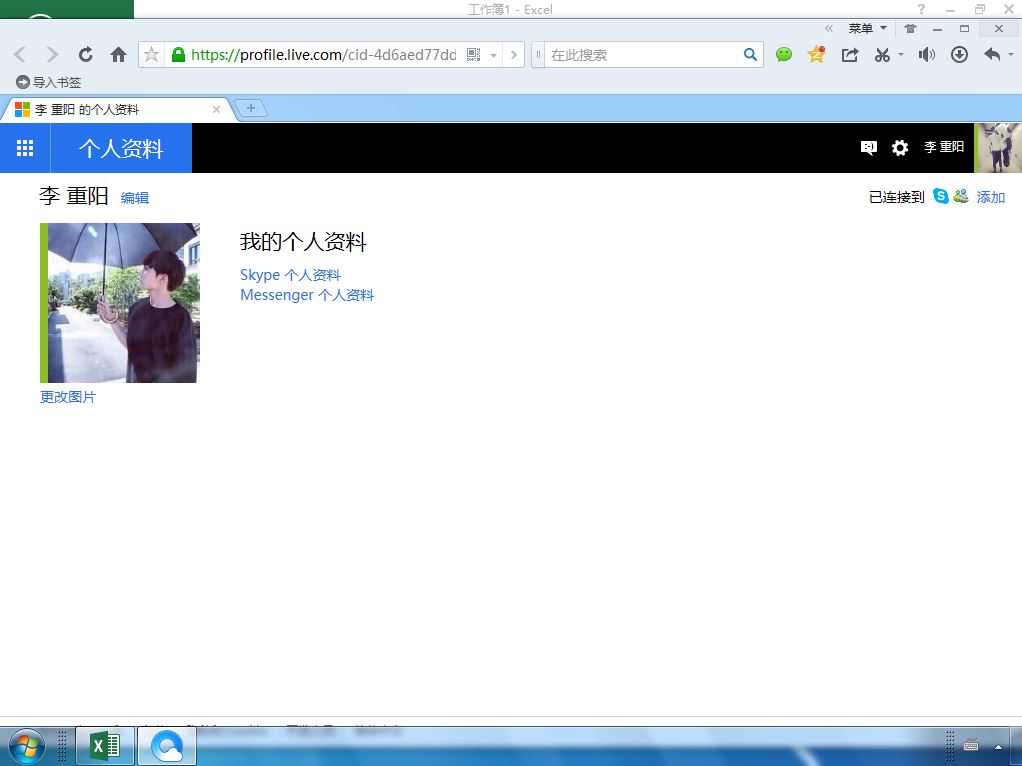1022x766 pixels.
Task: Open the messaging chat icon in header
Action: (868, 148)
